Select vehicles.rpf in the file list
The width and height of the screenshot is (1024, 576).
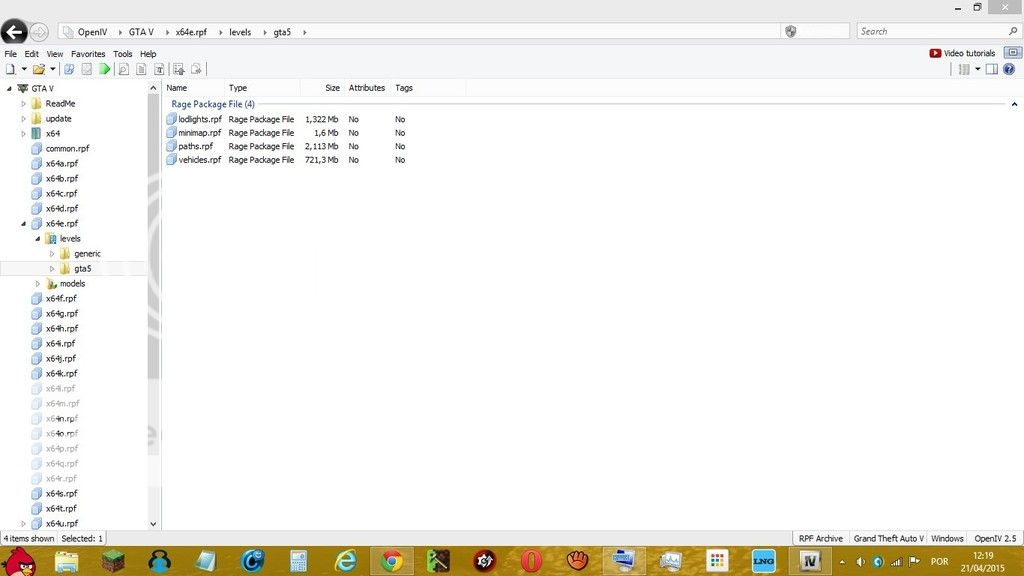click(x=199, y=160)
